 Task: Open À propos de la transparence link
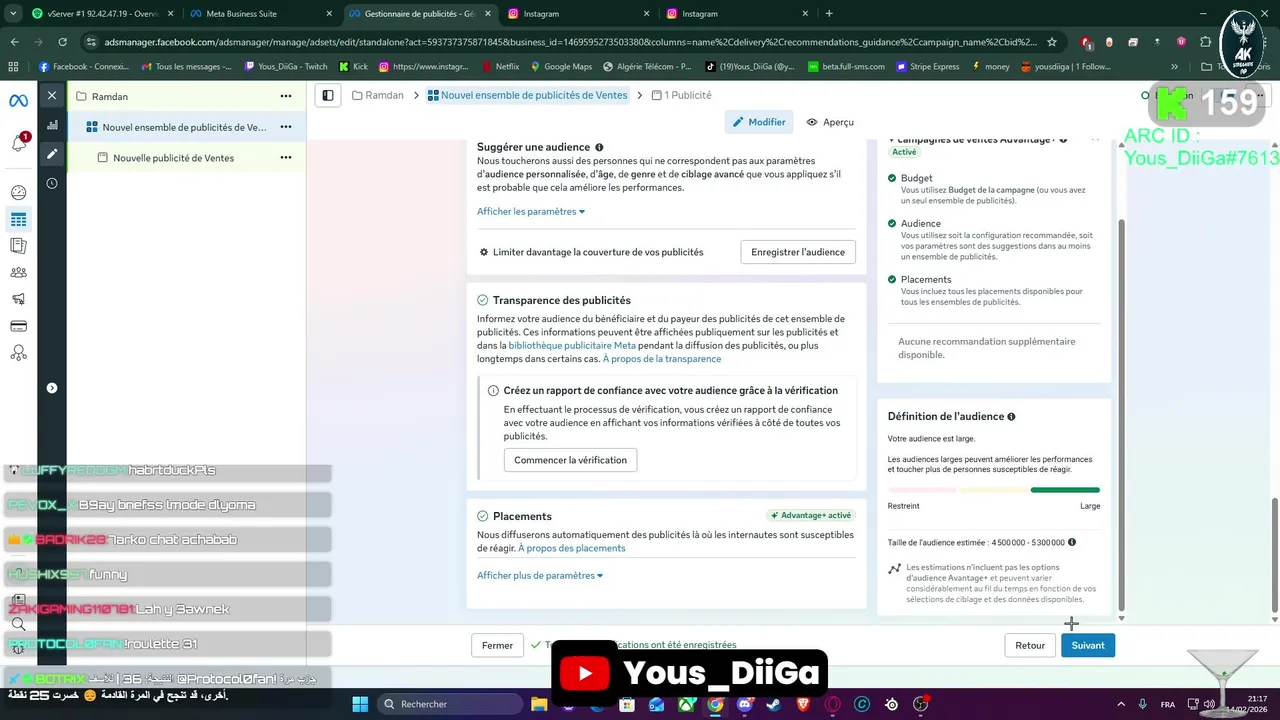click(x=662, y=358)
